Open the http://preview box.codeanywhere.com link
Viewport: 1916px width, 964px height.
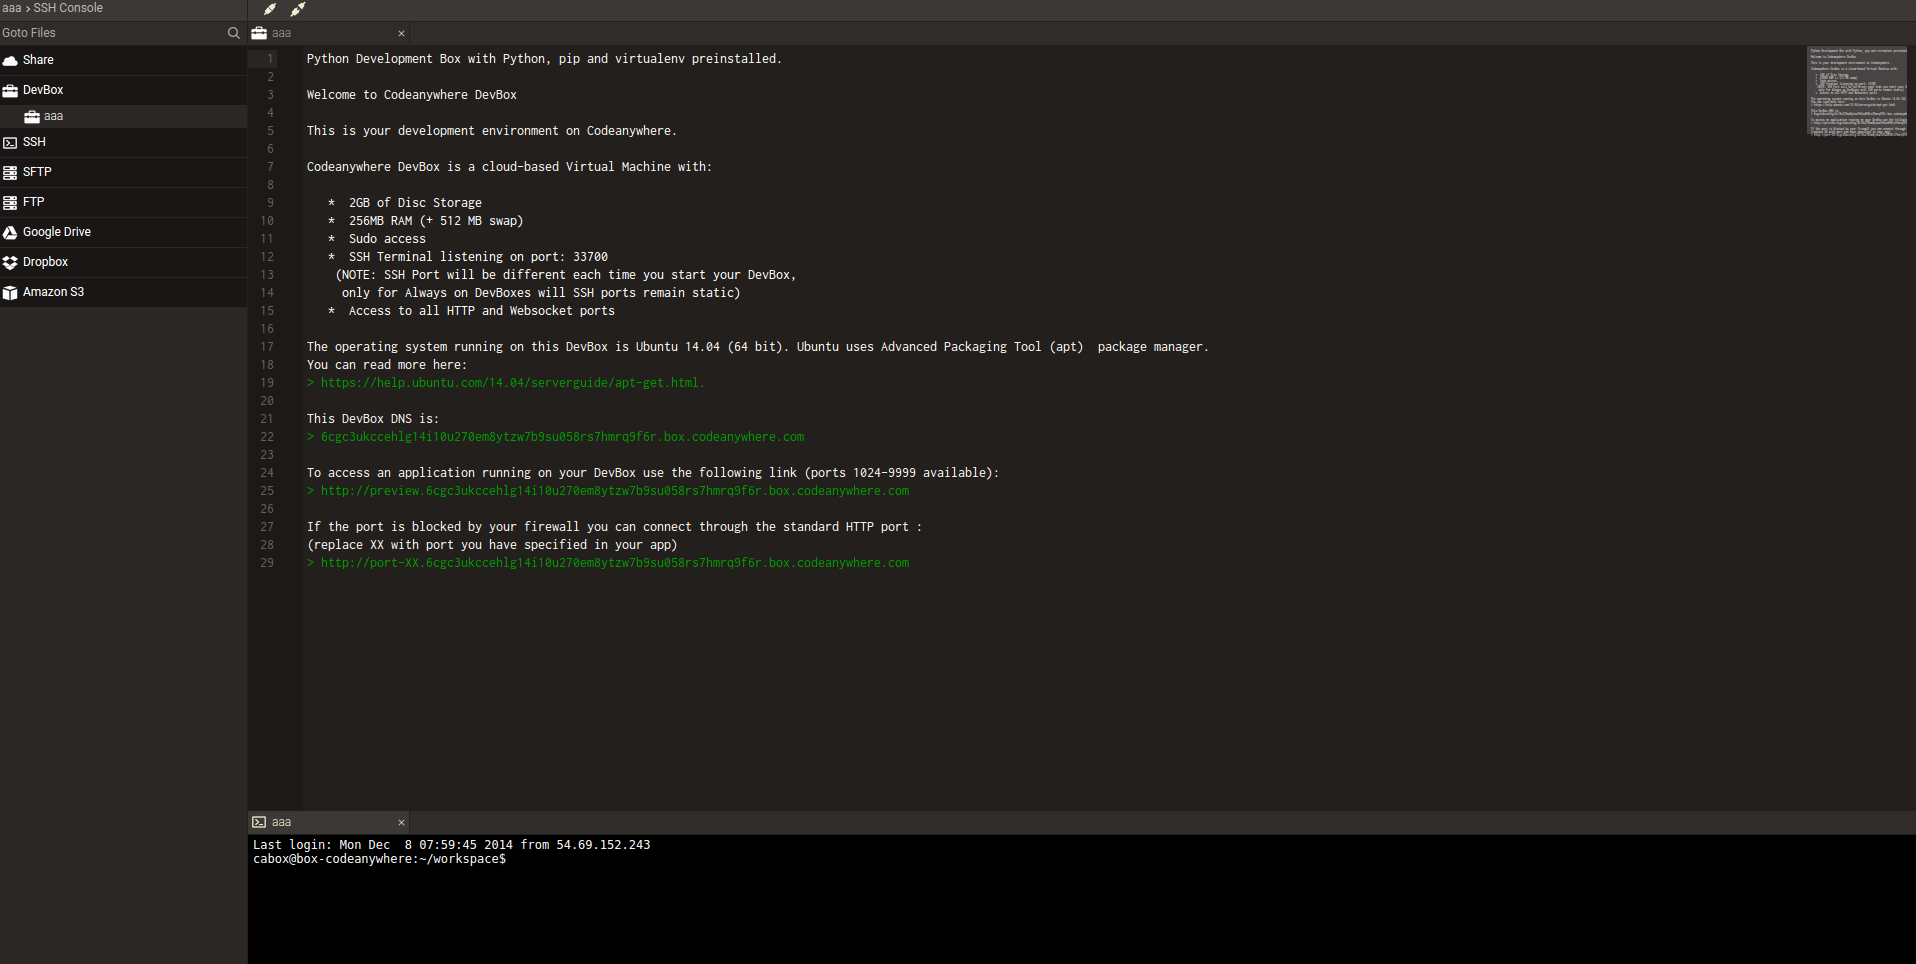pyautogui.click(x=615, y=491)
